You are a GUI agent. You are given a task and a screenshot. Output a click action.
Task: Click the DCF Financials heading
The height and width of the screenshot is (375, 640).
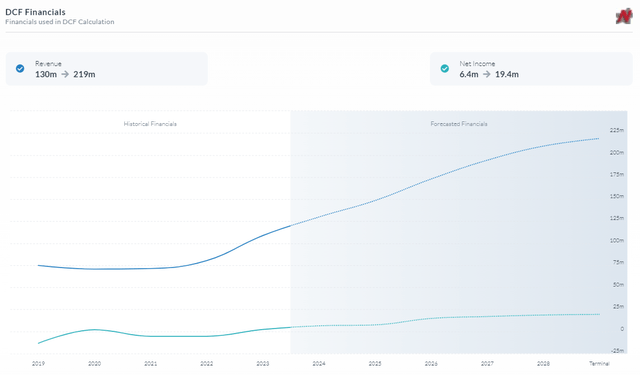coord(35,12)
